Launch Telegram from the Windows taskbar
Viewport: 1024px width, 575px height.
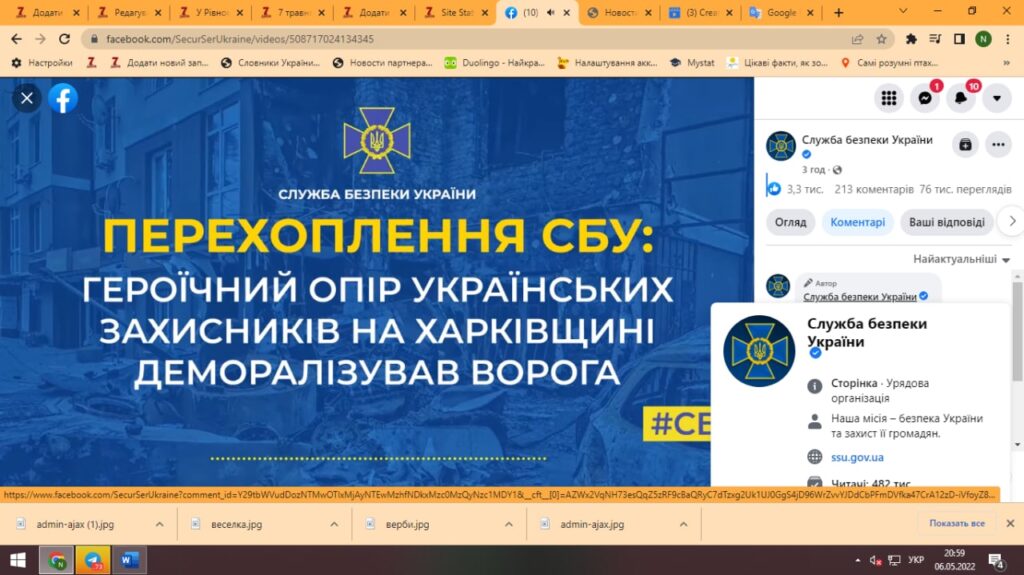(92, 559)
